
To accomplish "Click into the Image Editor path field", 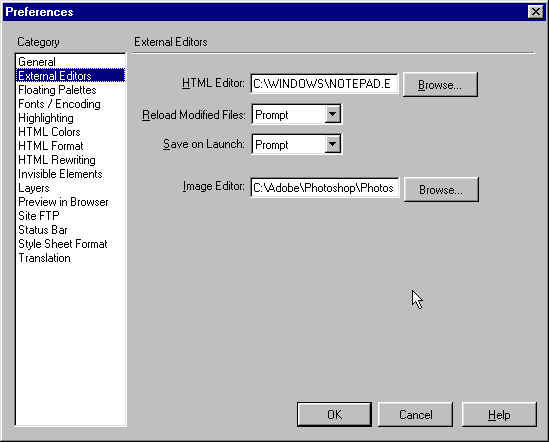I will tap(324, 188).
